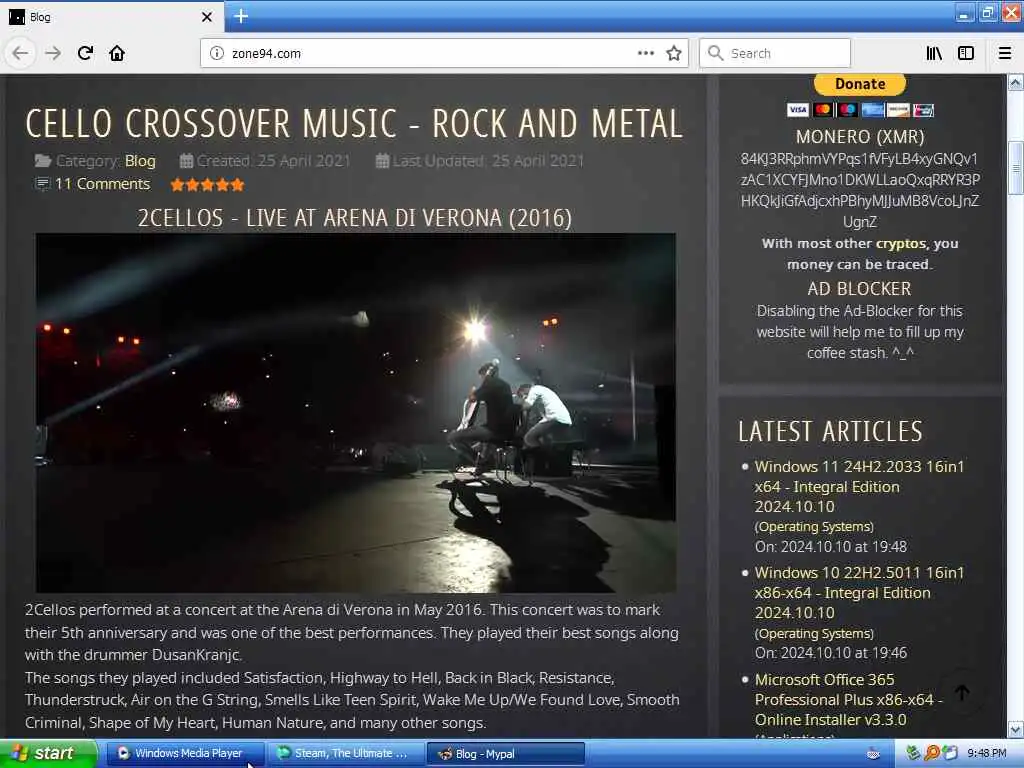Image resolution: width=1024 pixels, height=768 pixels.
Task: Click the first Operating Systems category label
Action: (814, 526)
